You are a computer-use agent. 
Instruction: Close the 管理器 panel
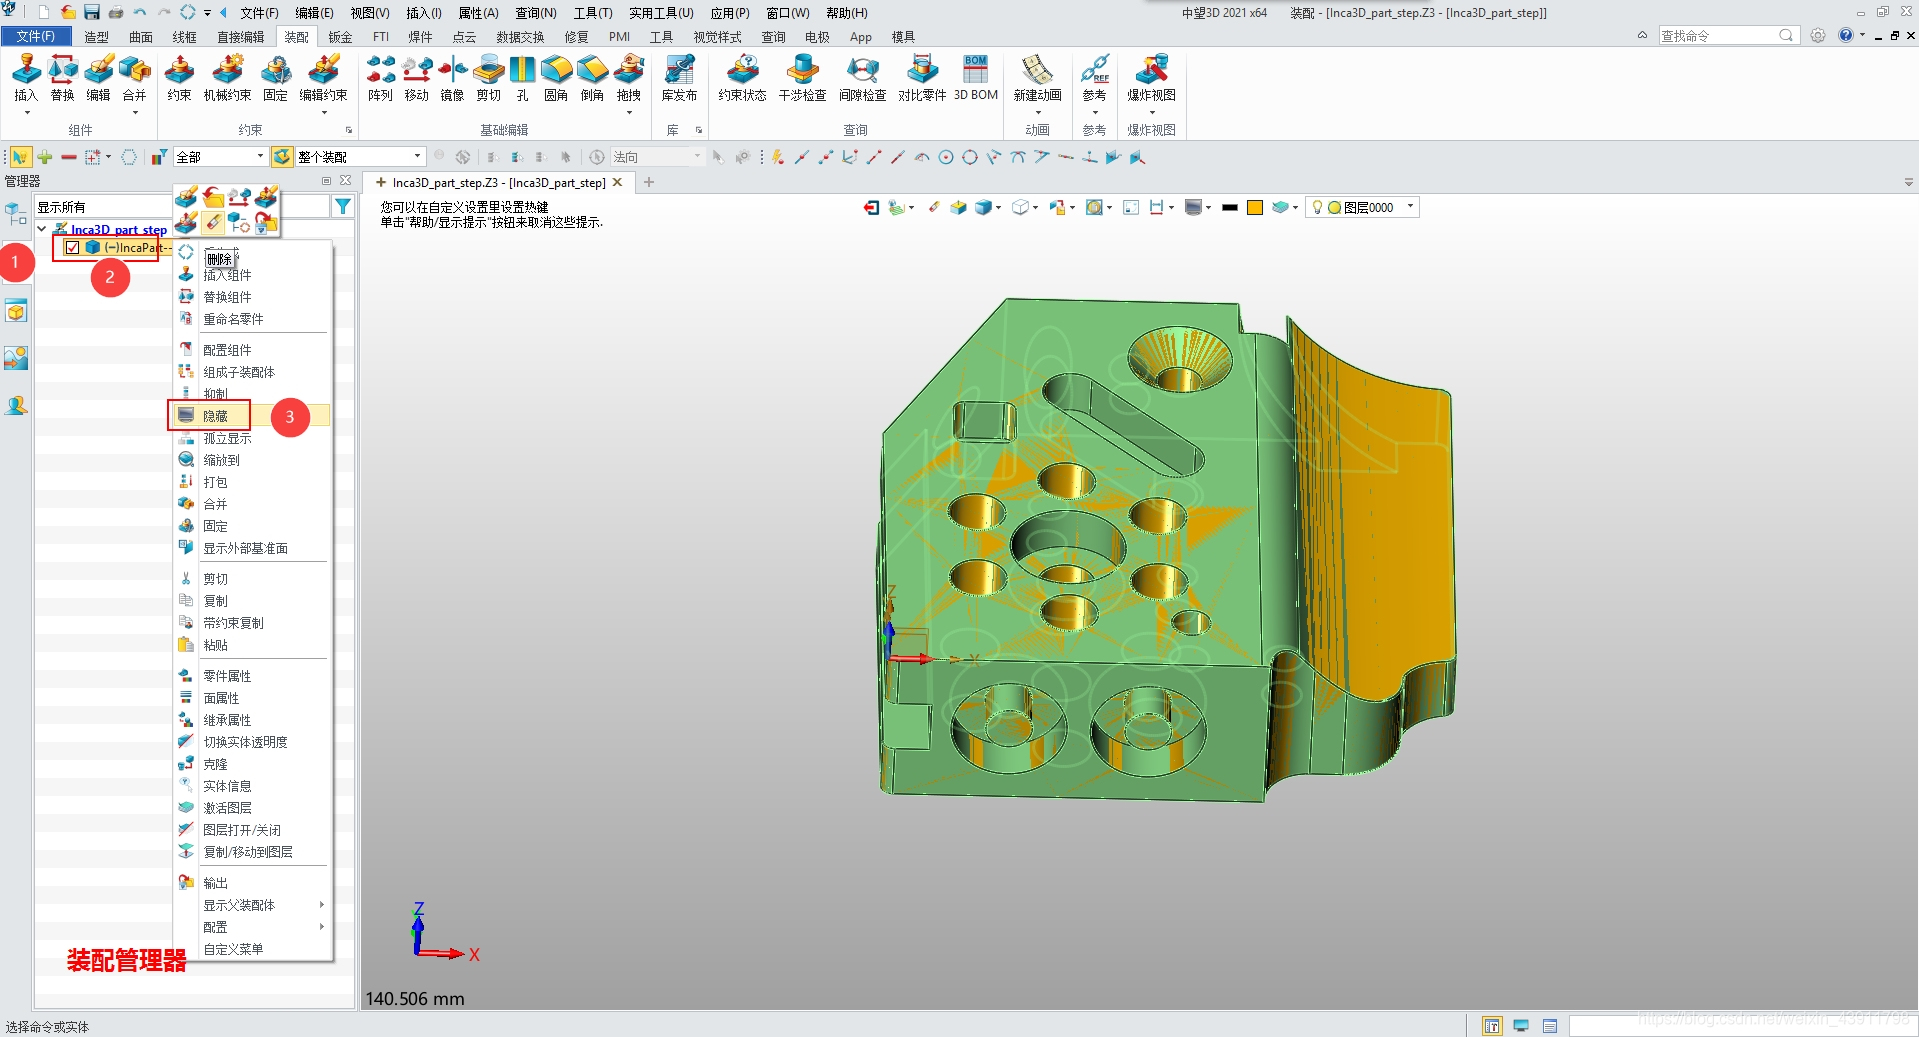346,181
